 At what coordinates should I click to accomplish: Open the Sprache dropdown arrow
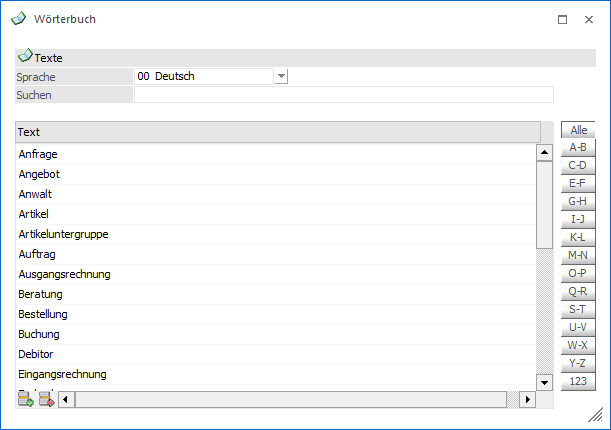281,76
